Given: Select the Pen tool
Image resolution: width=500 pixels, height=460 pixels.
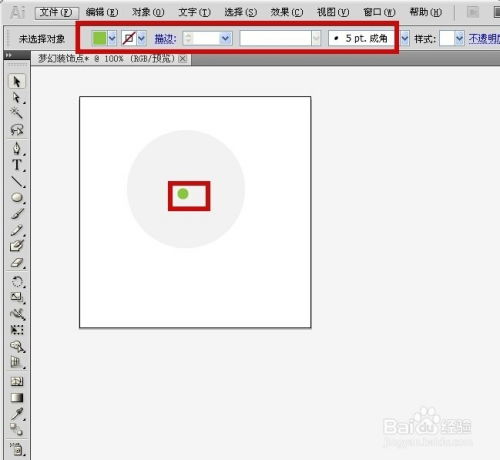Looking at the screenshot, I should [x=17, y=149].
